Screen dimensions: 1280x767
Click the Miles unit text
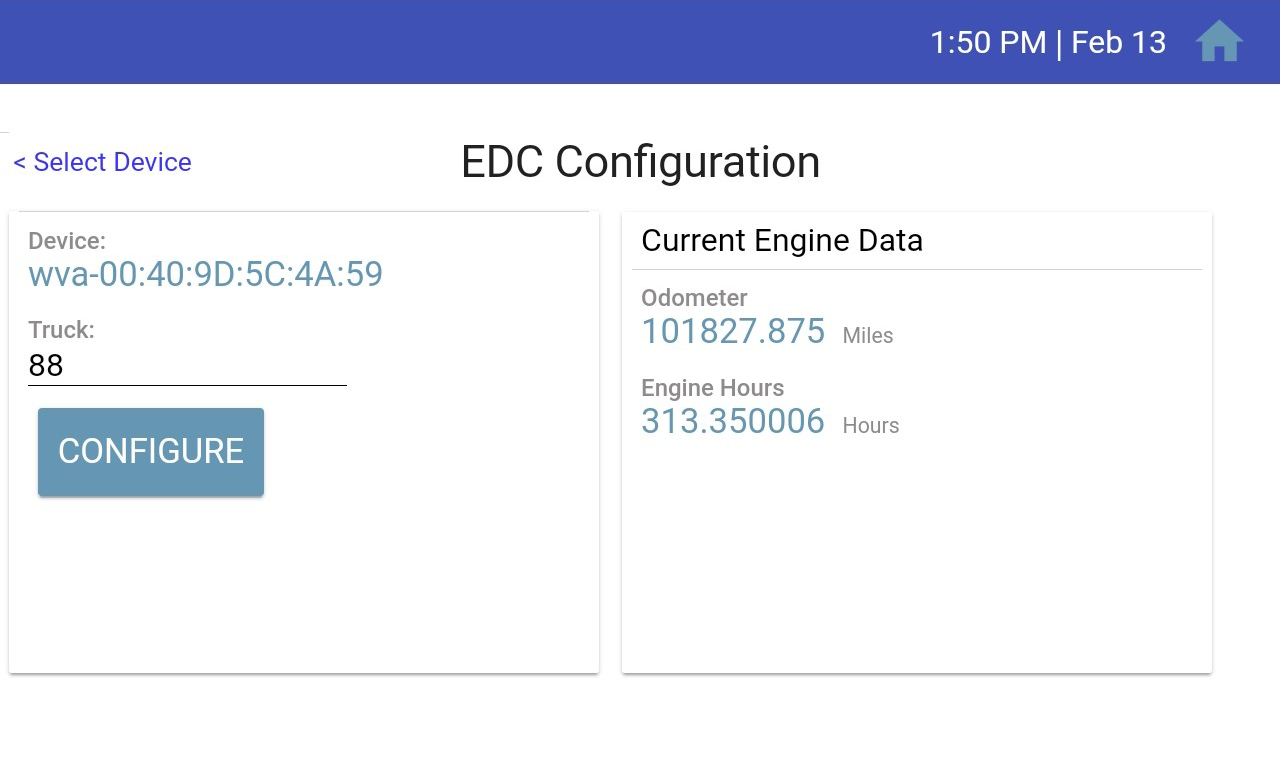pyautogui.click(x=868, y=336)
